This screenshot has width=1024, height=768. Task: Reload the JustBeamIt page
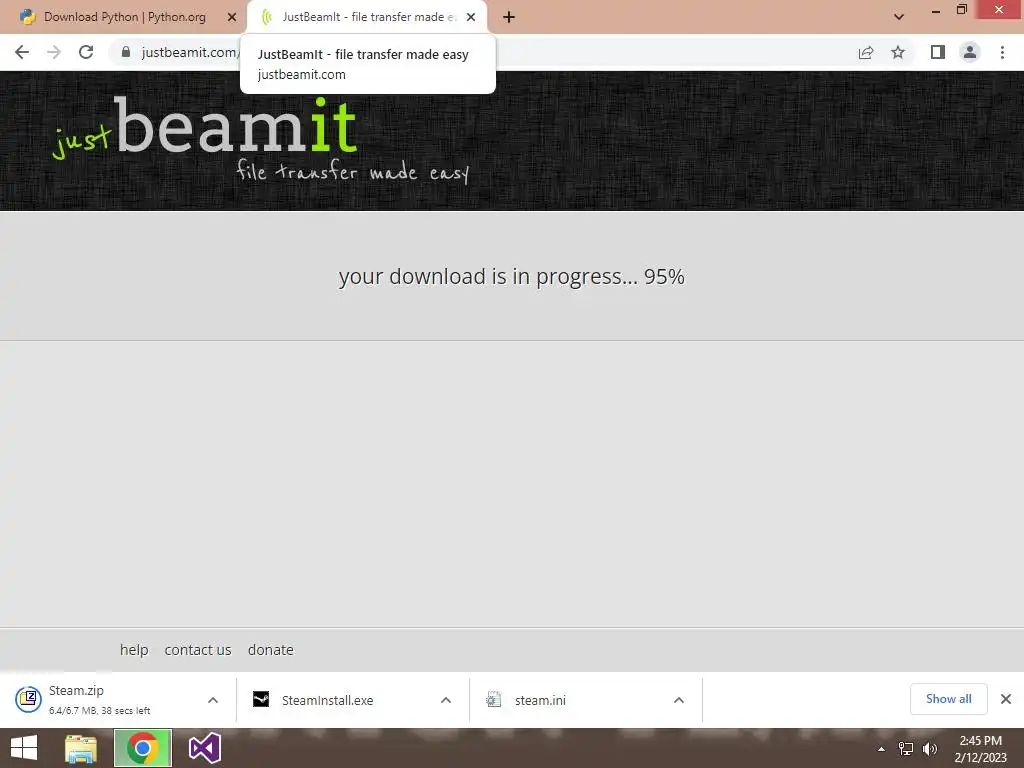[x=86, y=52]
